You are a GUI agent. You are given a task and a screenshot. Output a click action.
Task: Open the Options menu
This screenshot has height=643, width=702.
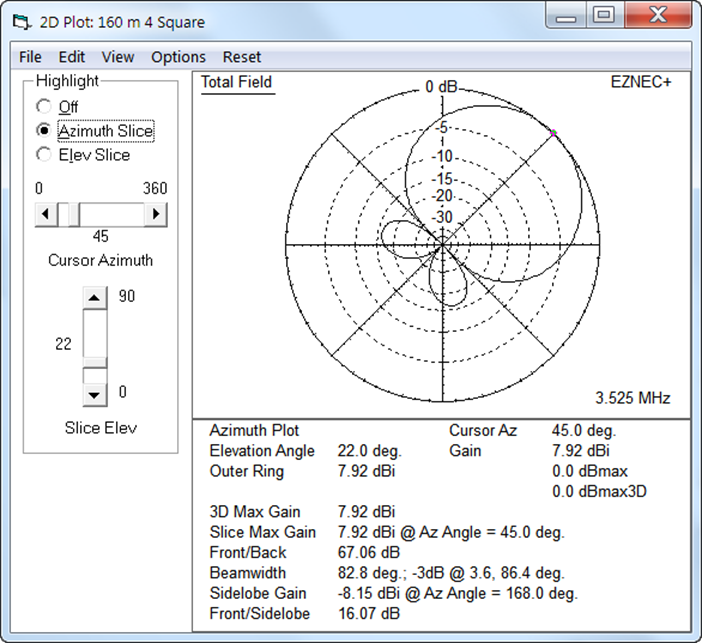[178, 57]
